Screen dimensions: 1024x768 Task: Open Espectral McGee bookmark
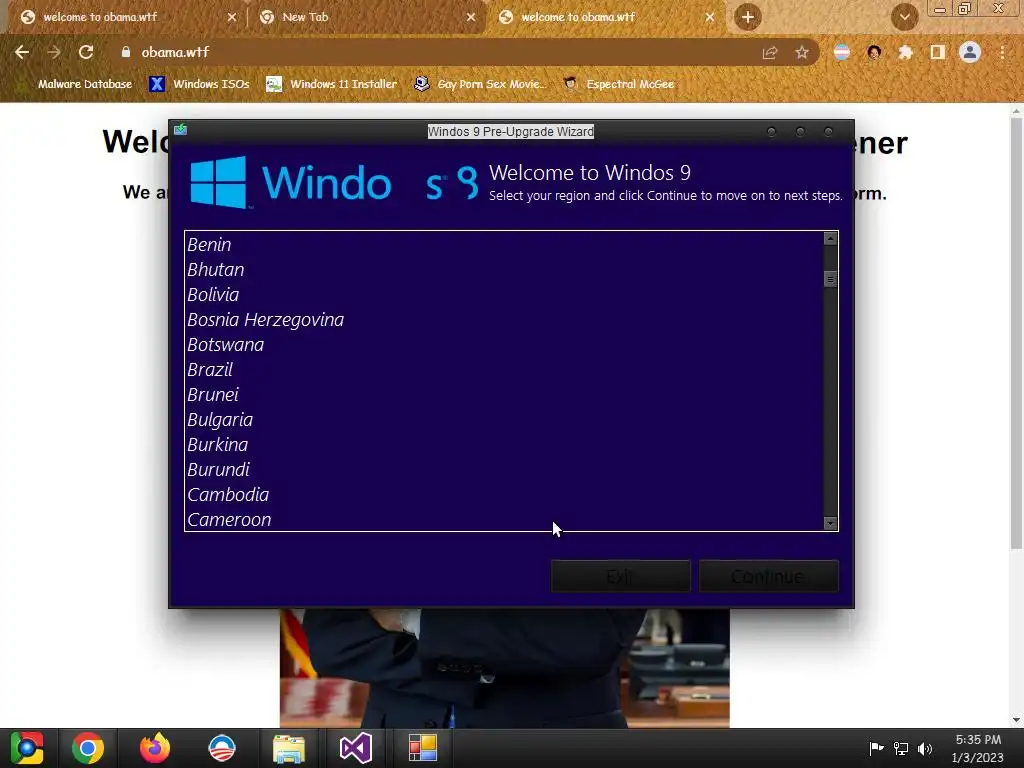pos(618,84)
